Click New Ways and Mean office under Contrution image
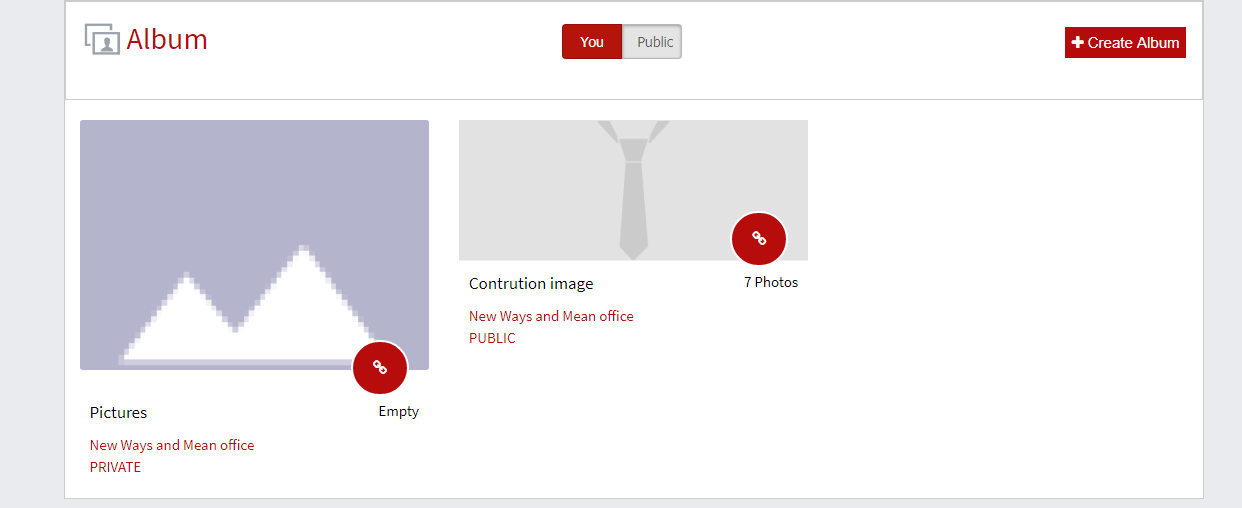This screenshot has width=1242, height=508. coord(551,316)
